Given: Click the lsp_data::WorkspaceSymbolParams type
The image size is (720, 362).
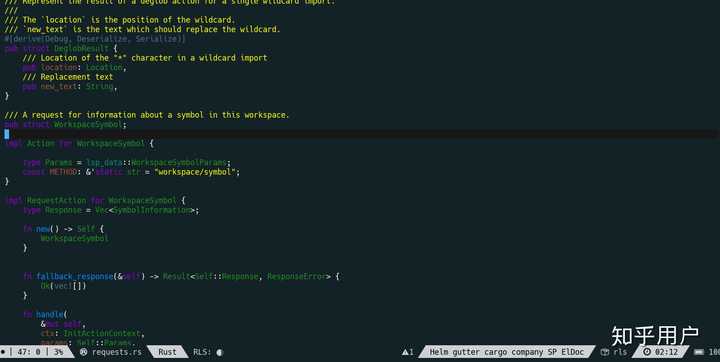Looking at the screenshot, I should pos(156,162).
